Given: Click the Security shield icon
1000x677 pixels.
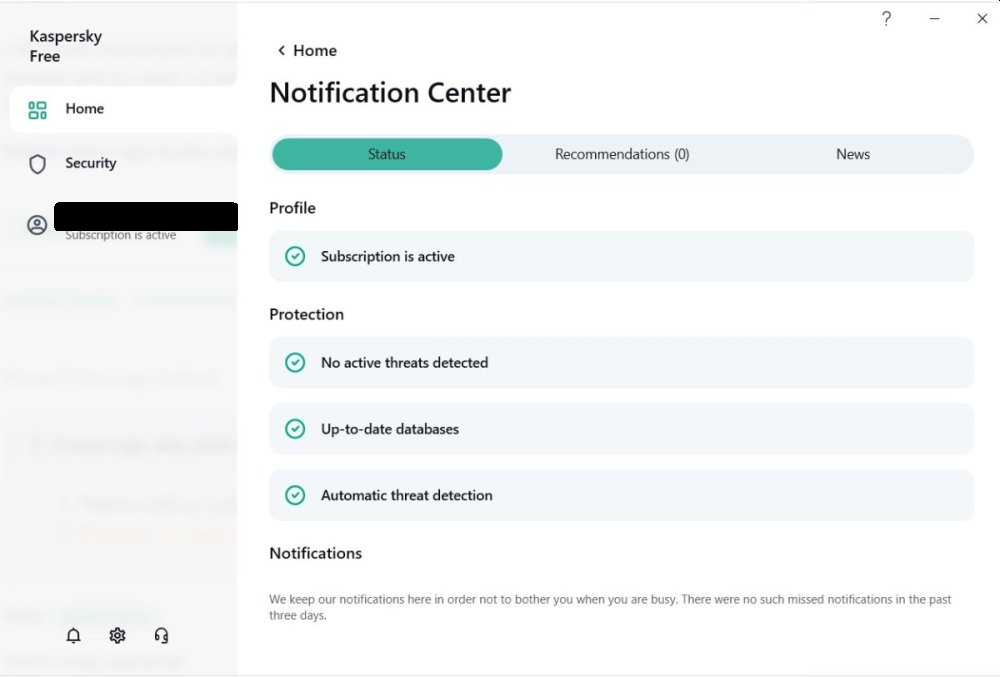Looking at the screenshot, I should [x=38, y=164].
